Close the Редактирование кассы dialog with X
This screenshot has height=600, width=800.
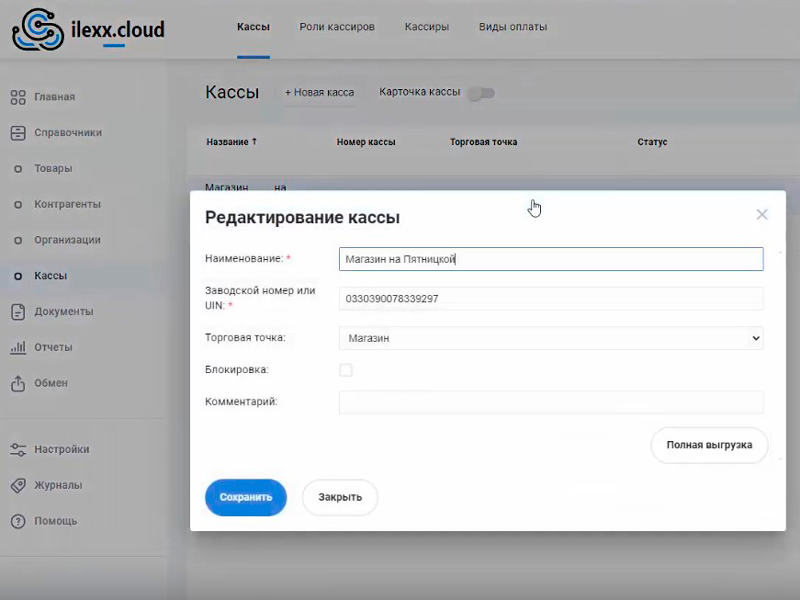point(762,215)
